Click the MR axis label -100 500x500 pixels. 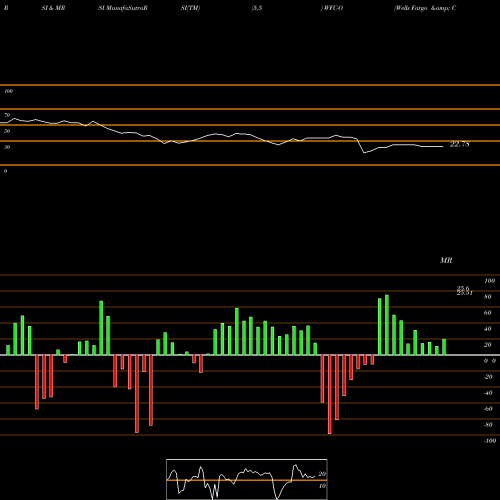point(489,441)
